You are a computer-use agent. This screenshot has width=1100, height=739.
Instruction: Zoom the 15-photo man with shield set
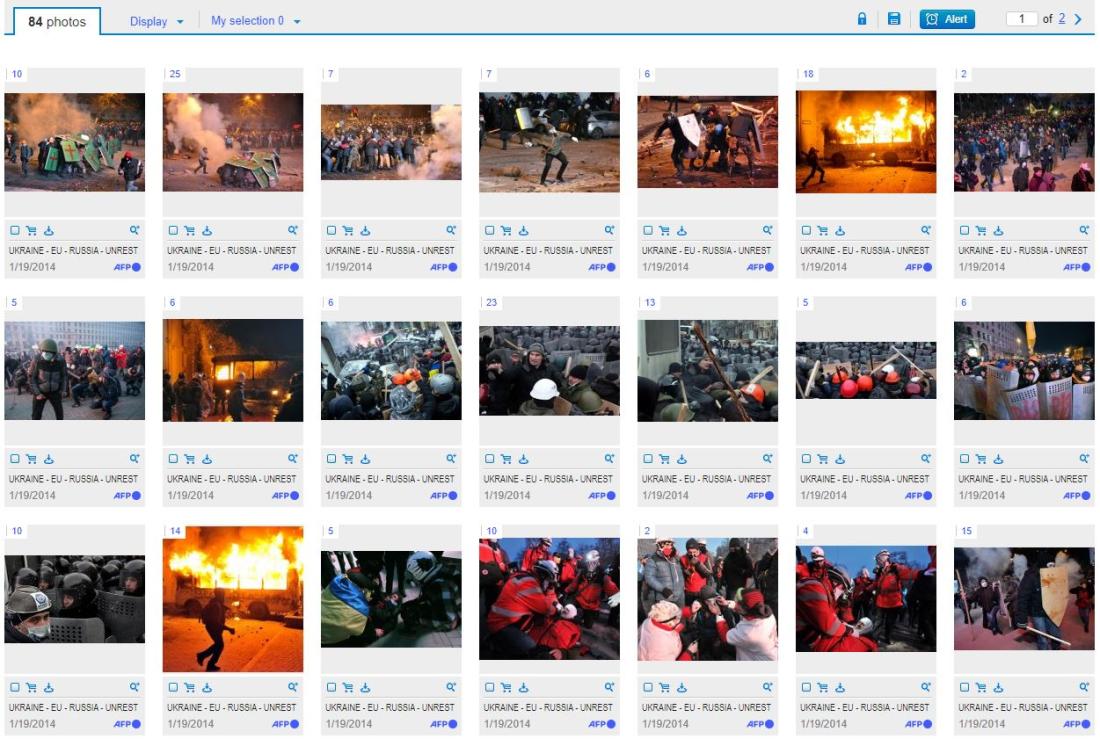(x=1084, y=688)
